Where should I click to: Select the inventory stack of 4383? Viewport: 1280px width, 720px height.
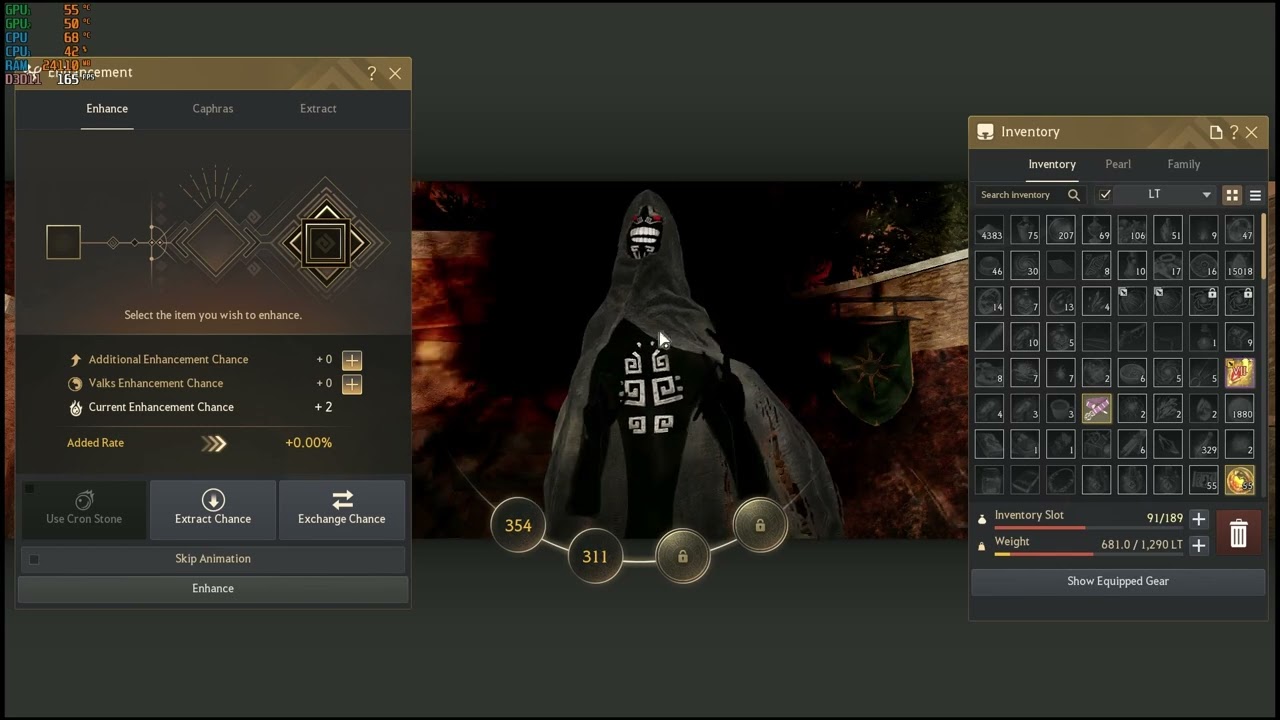(990, 230)
